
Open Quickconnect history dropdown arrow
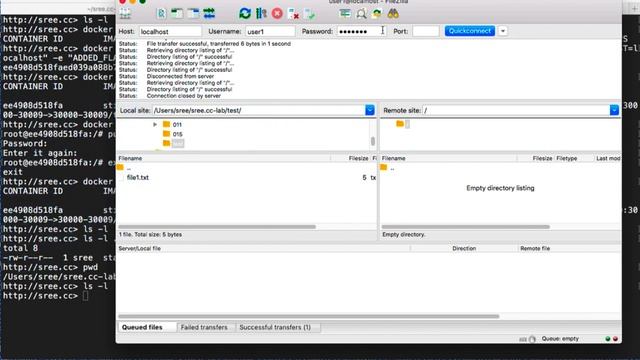[503, 31]
